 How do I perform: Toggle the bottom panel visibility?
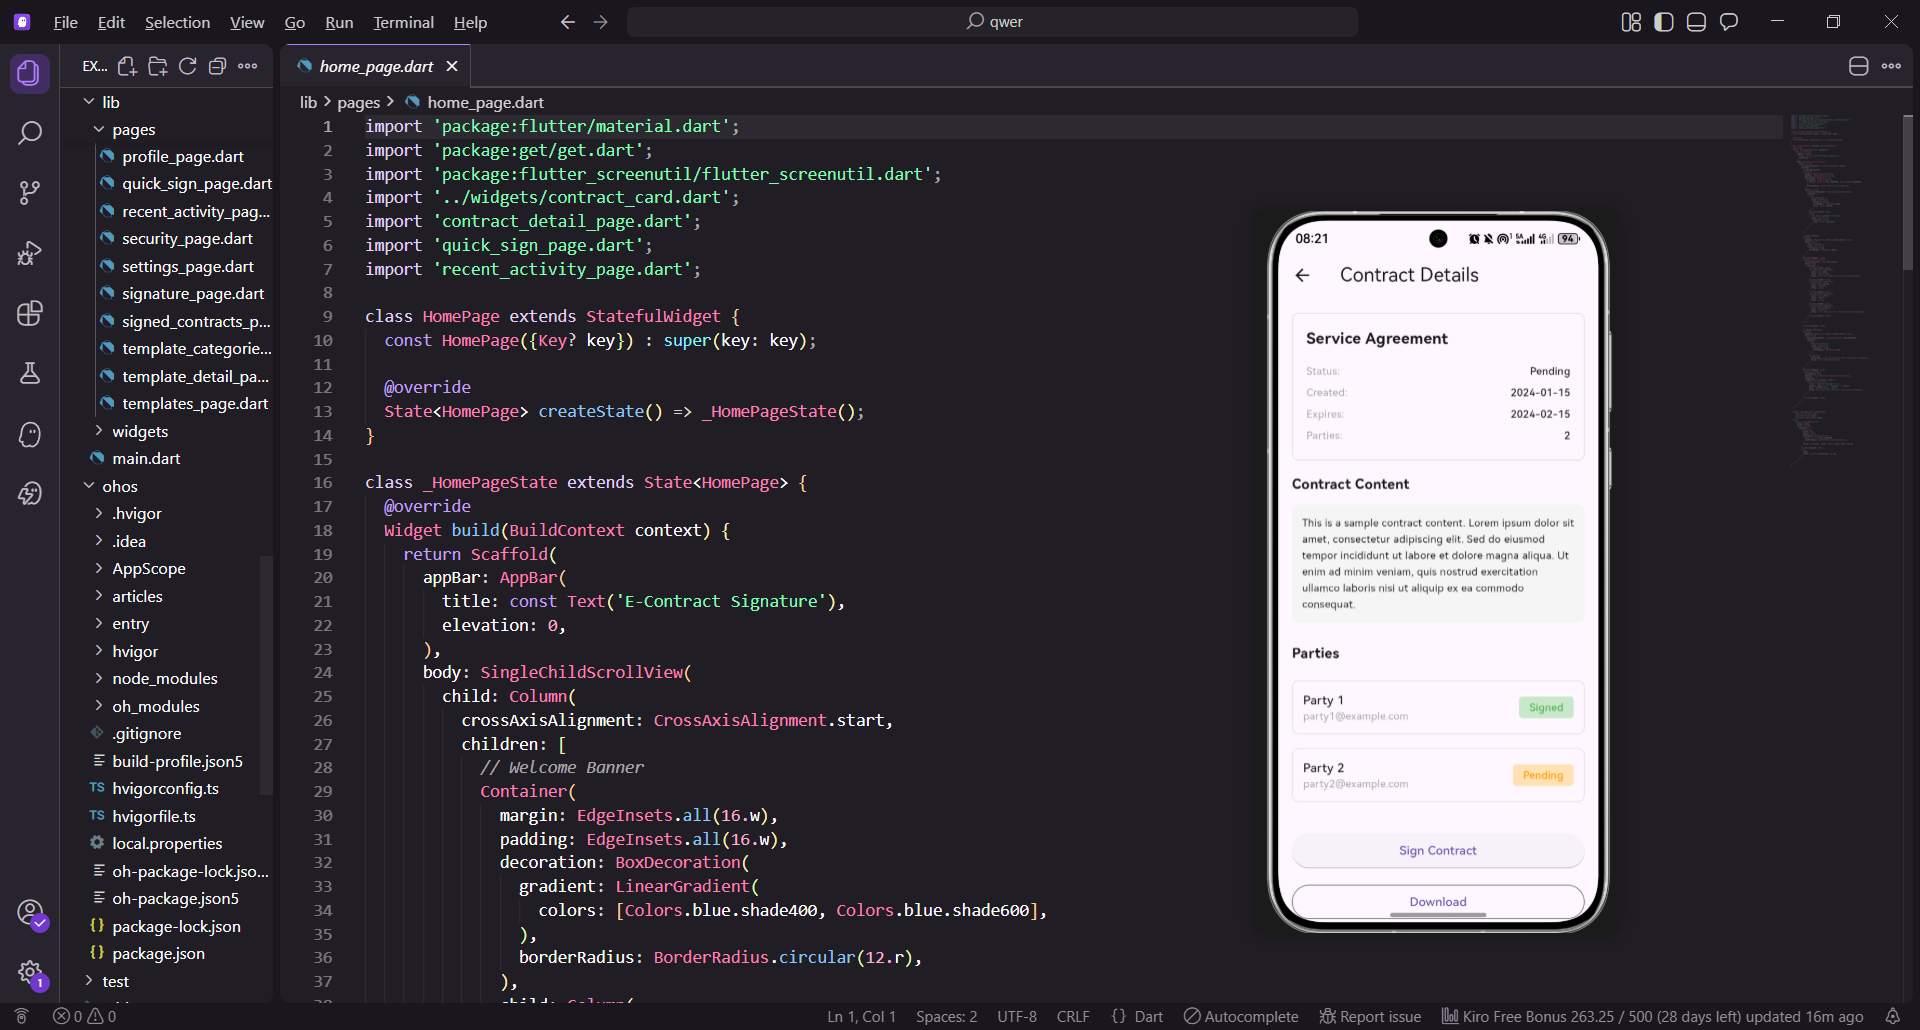(x=1696, y=22)
